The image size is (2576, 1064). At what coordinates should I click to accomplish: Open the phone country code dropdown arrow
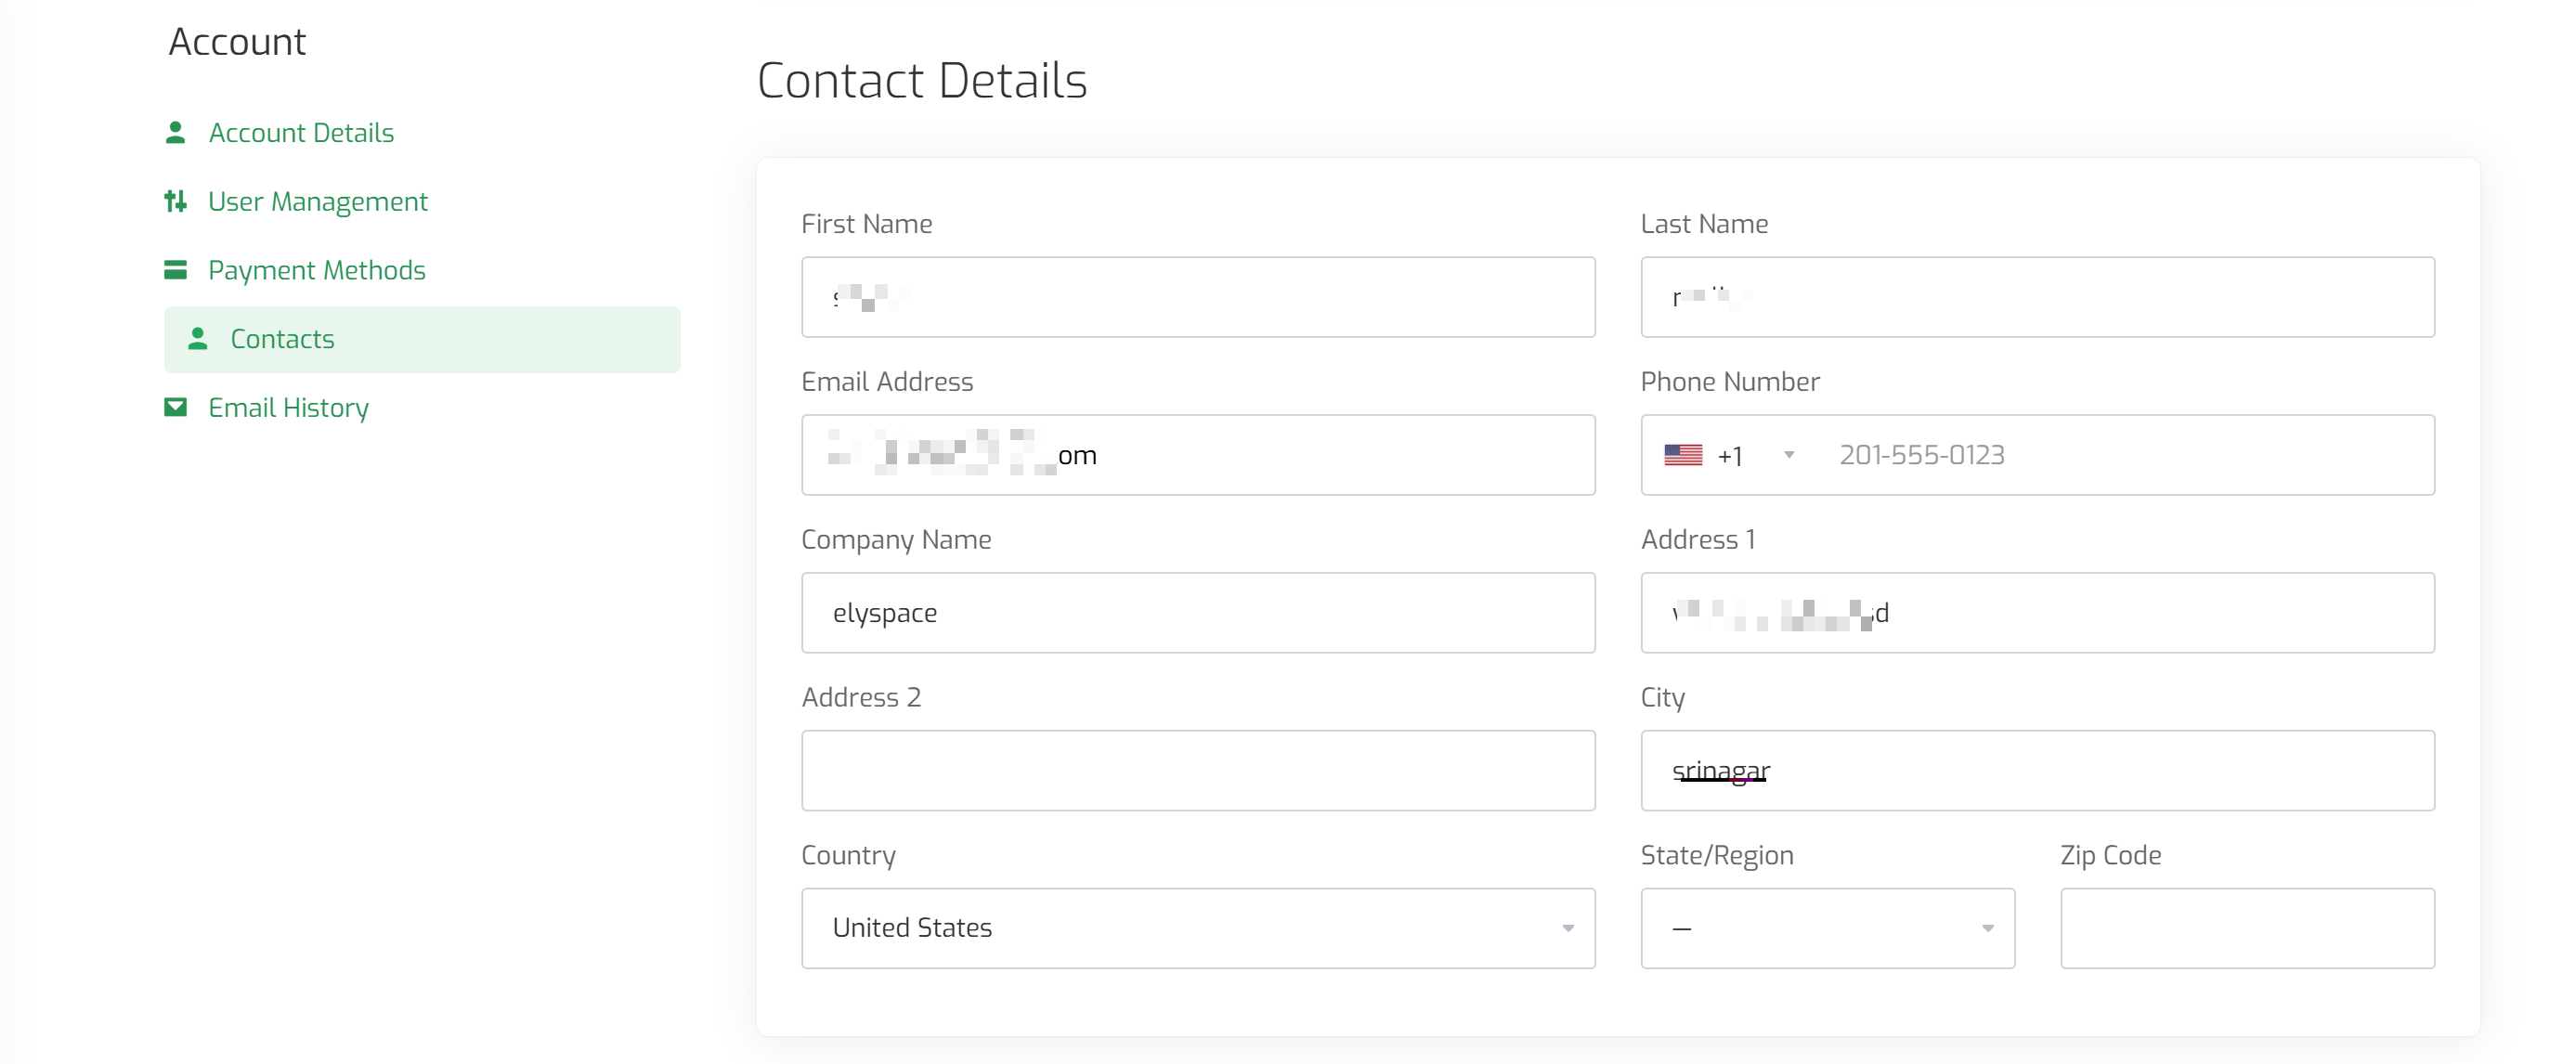(x=1789, y=455)
